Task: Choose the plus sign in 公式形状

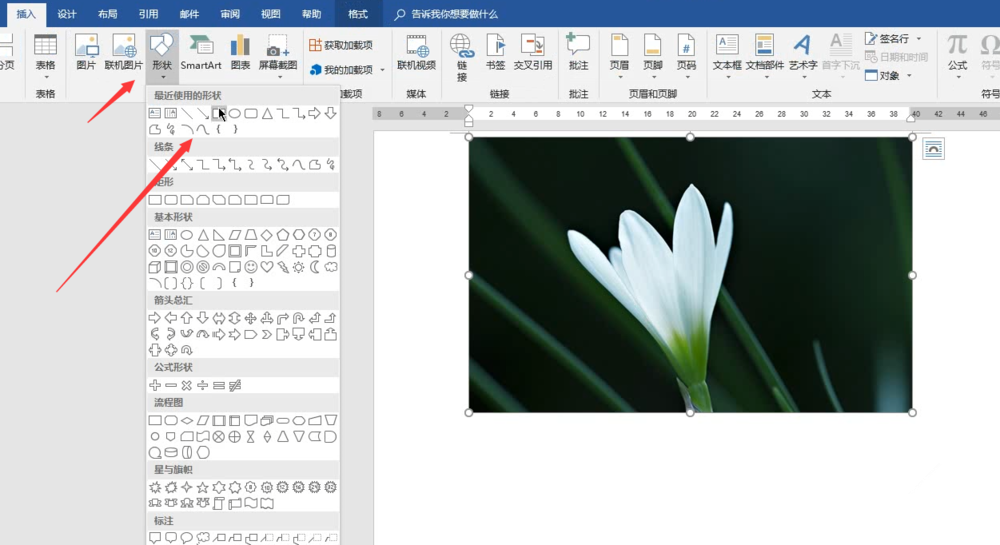Action: 155,385
